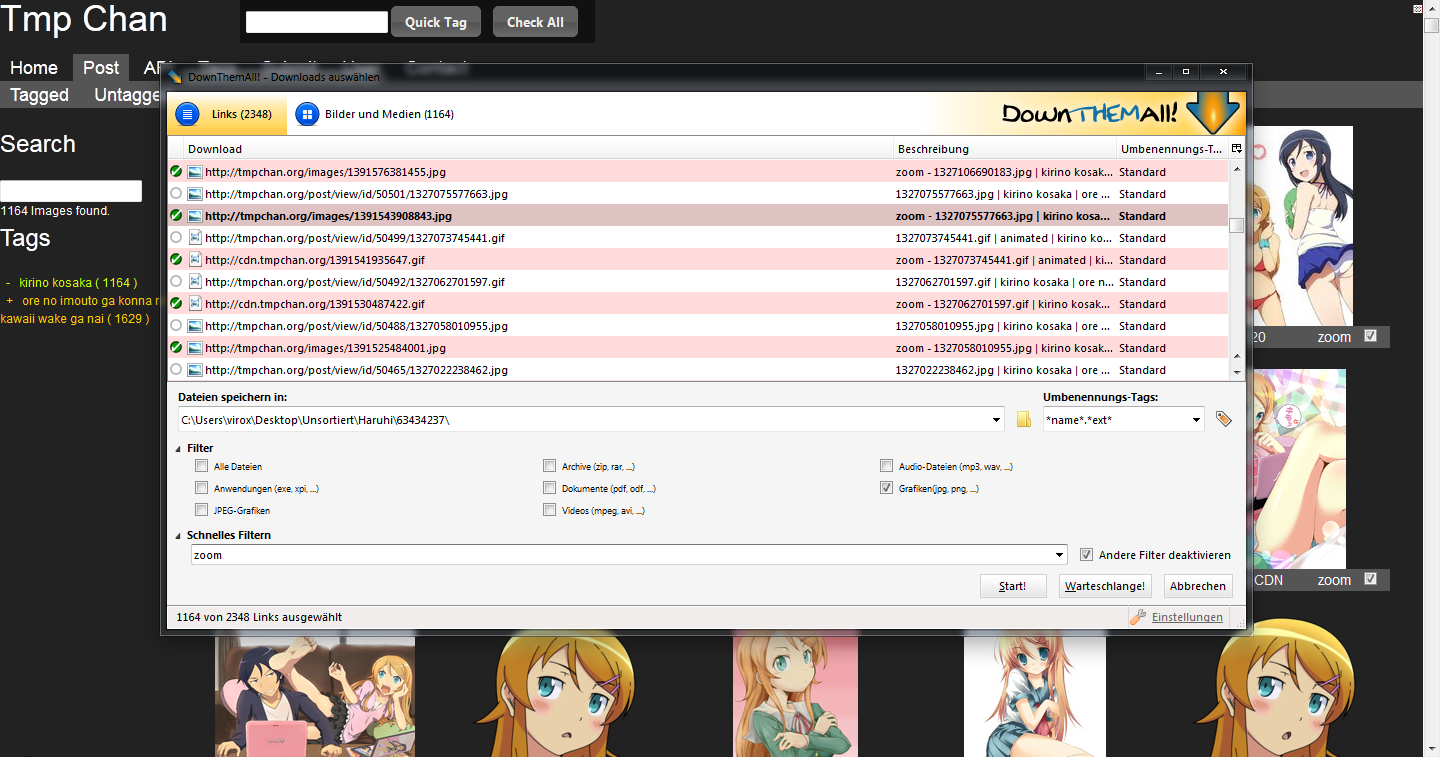
Task: Click the download list scroll-down arrow
Action: (x=1237, y=372)
